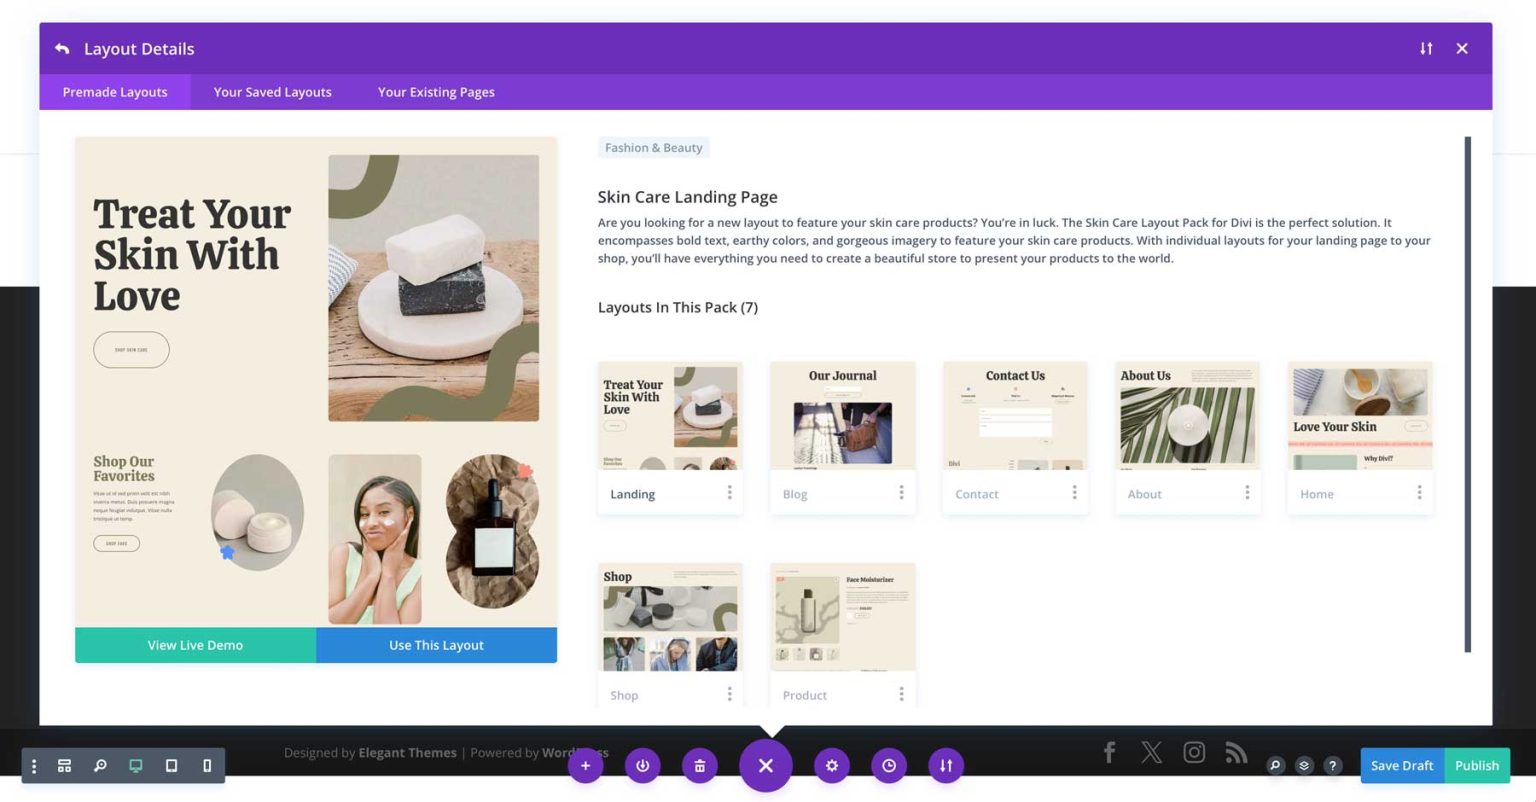
Task: Click the Use This Layout button
Action: pos(436,645)
